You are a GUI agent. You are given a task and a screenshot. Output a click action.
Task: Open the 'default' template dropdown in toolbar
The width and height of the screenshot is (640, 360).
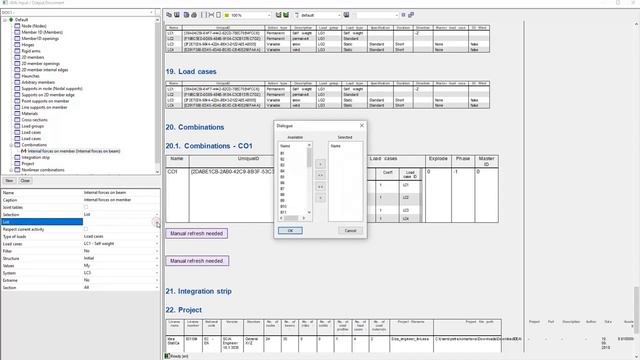coord(339,15)
